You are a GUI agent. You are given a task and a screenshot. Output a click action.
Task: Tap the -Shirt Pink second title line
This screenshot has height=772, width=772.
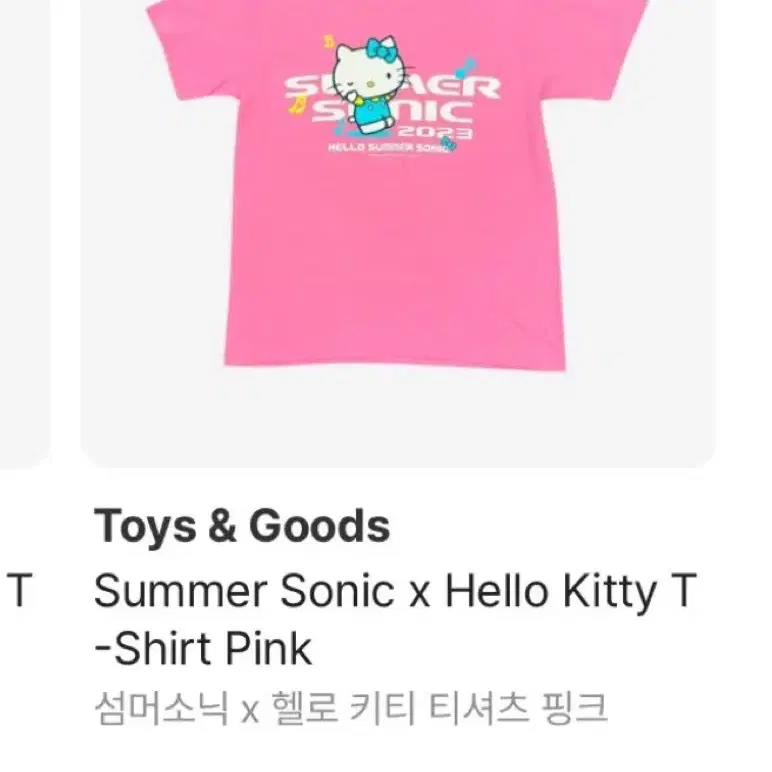(x=202, y=648)
